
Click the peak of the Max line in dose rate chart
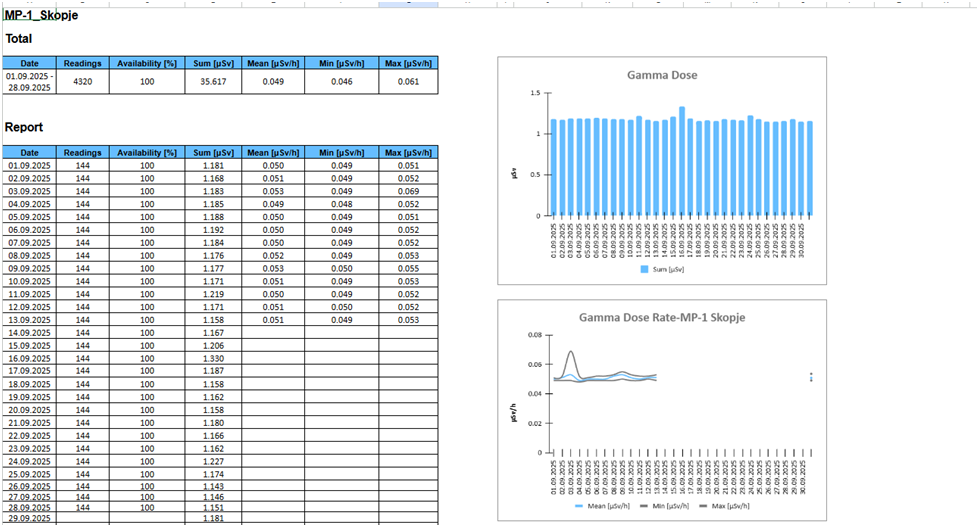coord(571,352)
